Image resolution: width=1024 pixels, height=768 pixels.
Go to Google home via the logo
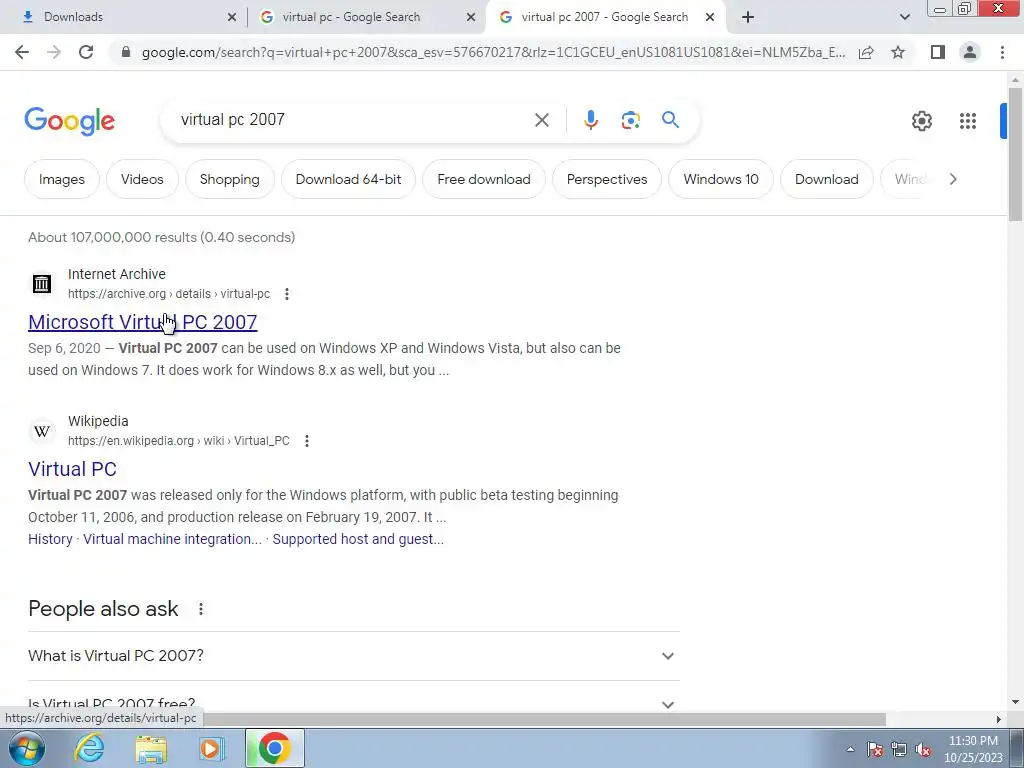pyautogui.click(x=70, y=121)
